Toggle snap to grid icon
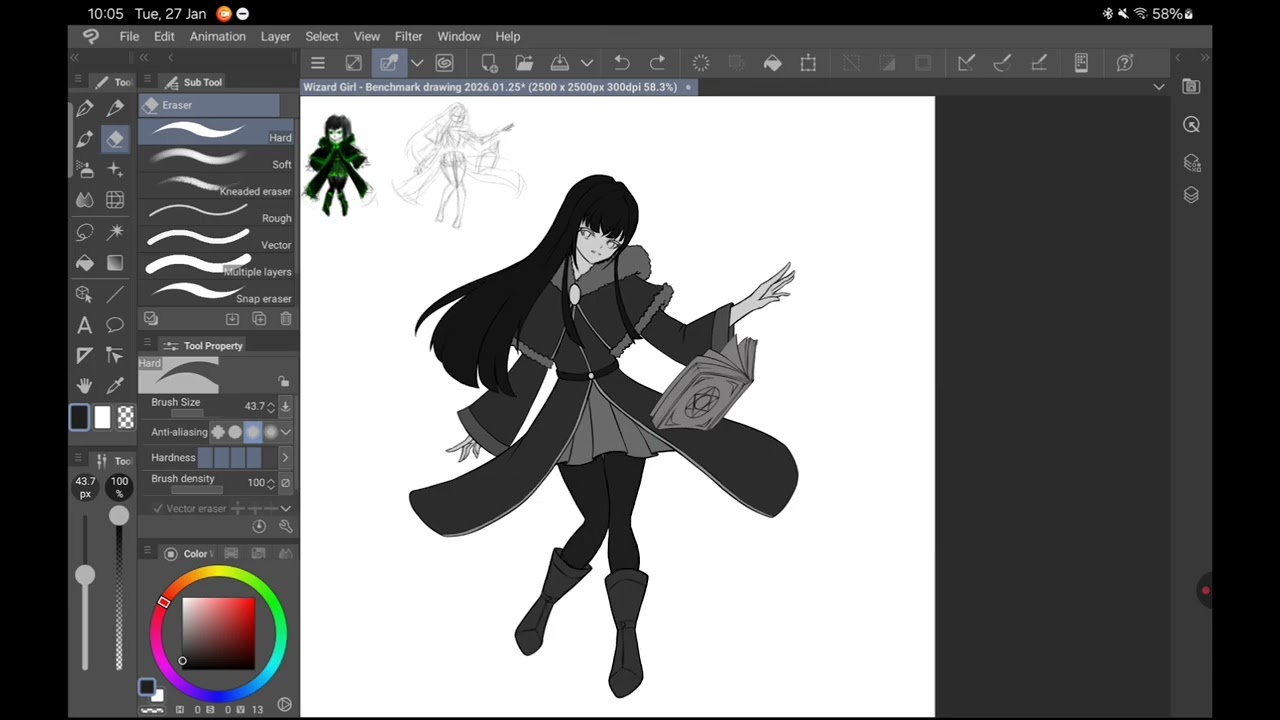 pos(1038,63)
